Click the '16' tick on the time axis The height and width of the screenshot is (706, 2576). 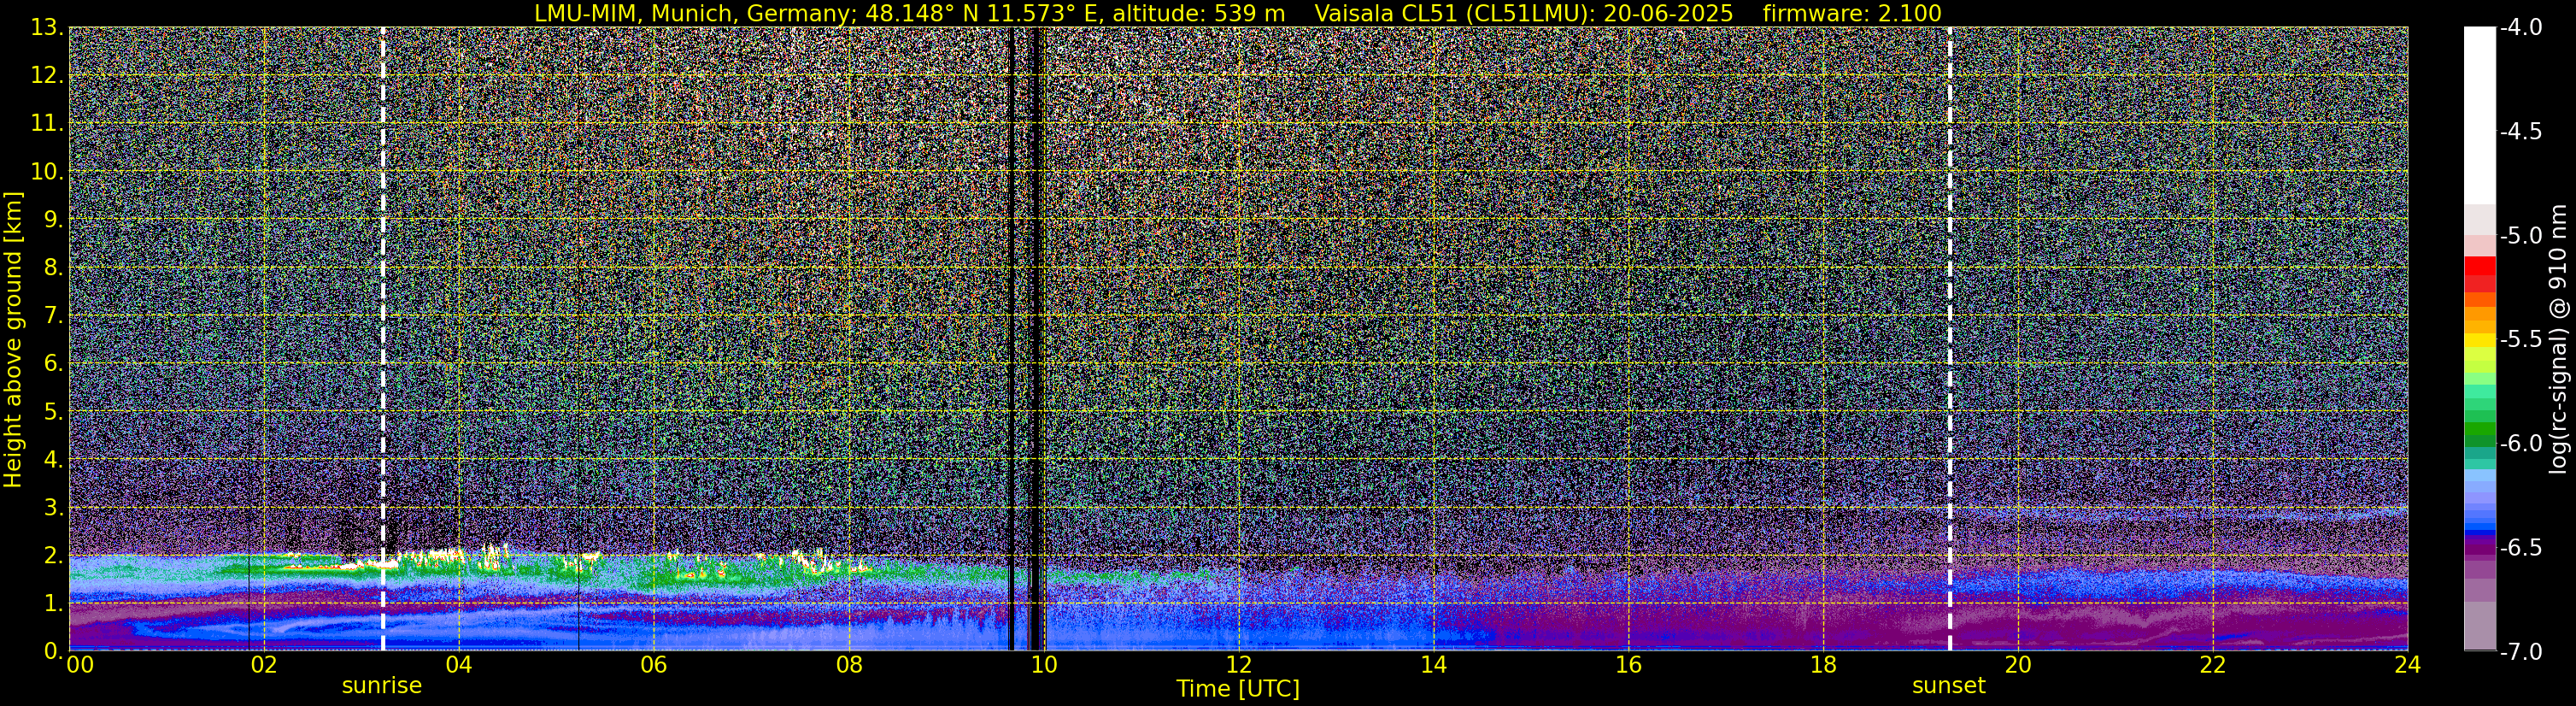point(1628,665)
